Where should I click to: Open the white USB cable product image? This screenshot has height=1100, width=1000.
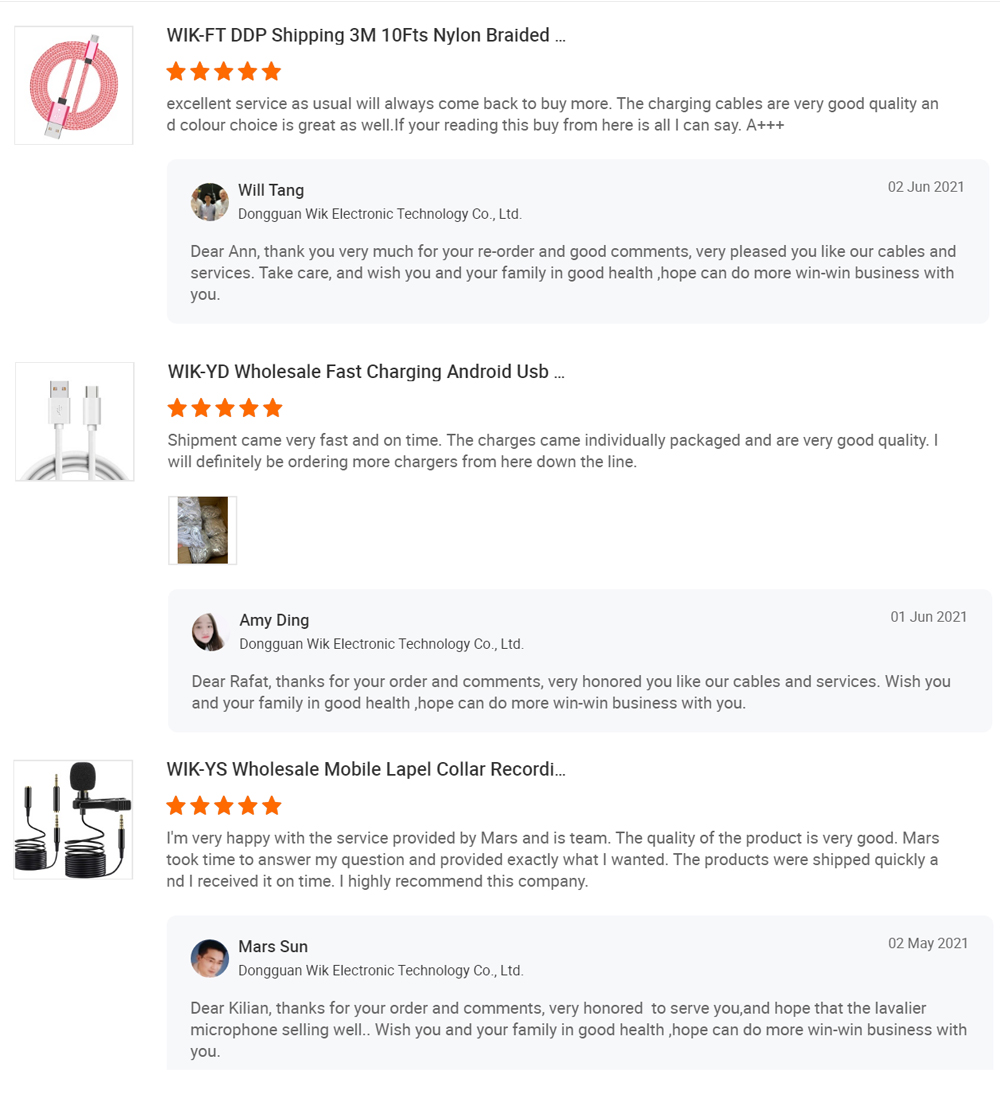75,422
